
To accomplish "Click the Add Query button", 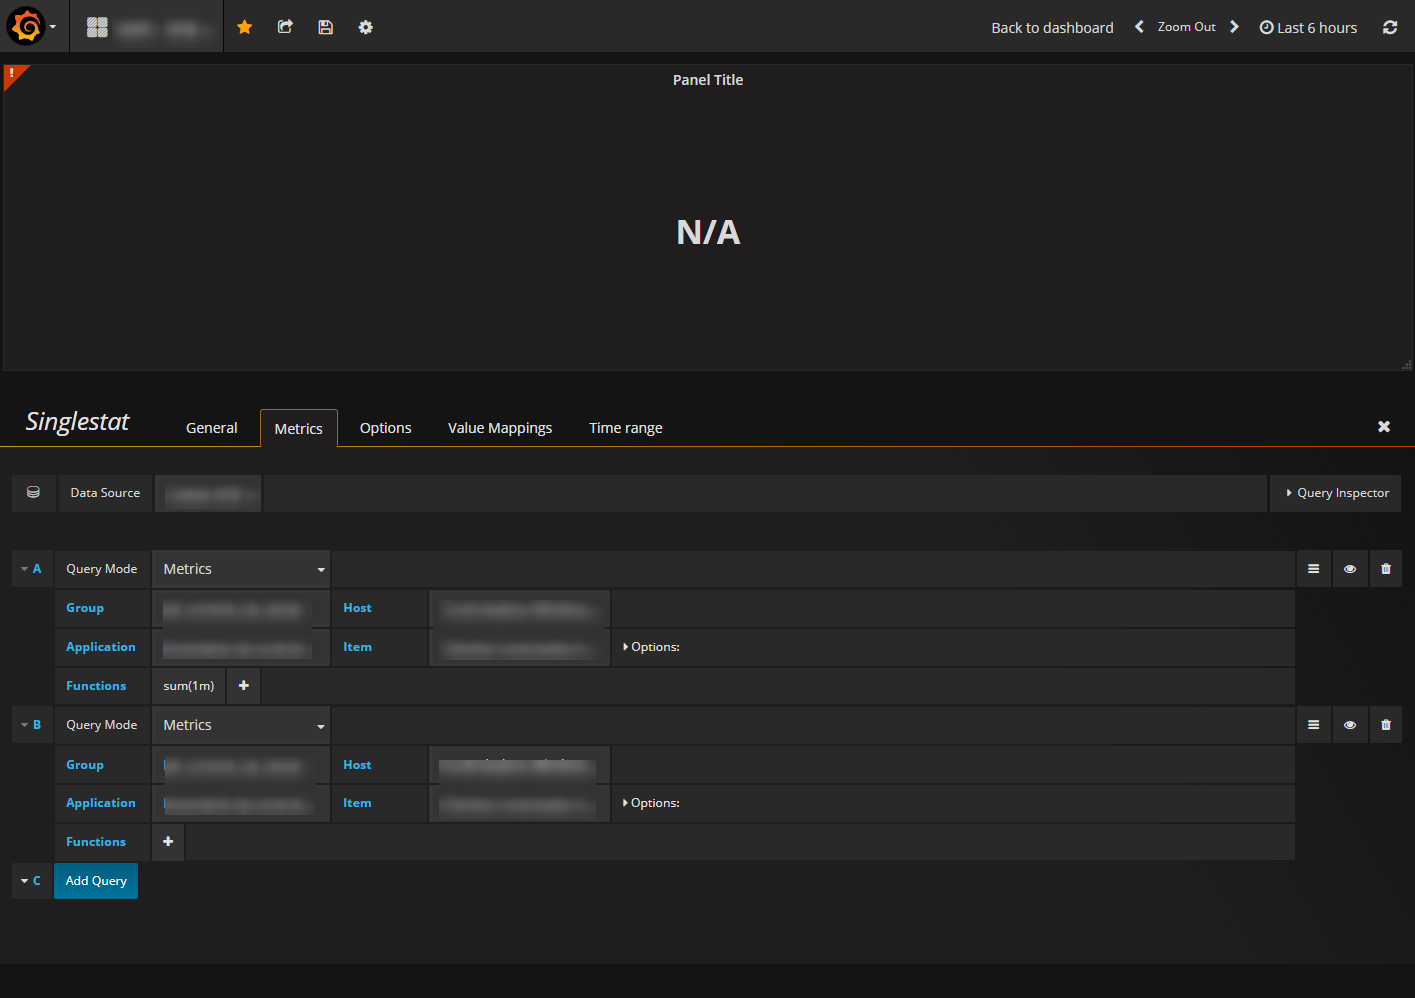I will (96, 881).
